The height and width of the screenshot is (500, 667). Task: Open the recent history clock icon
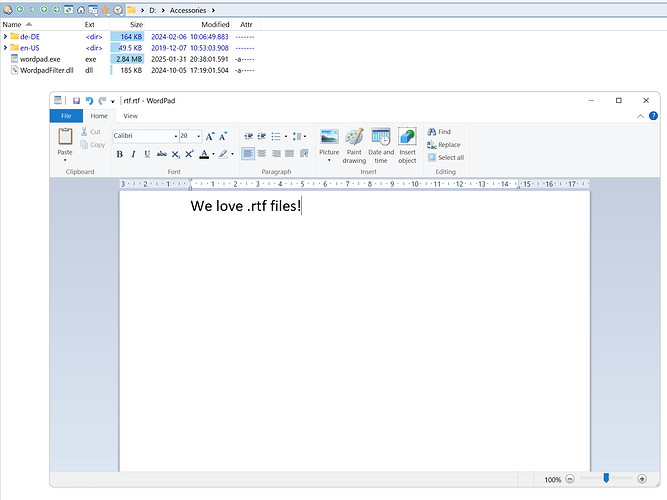[118, 9]
